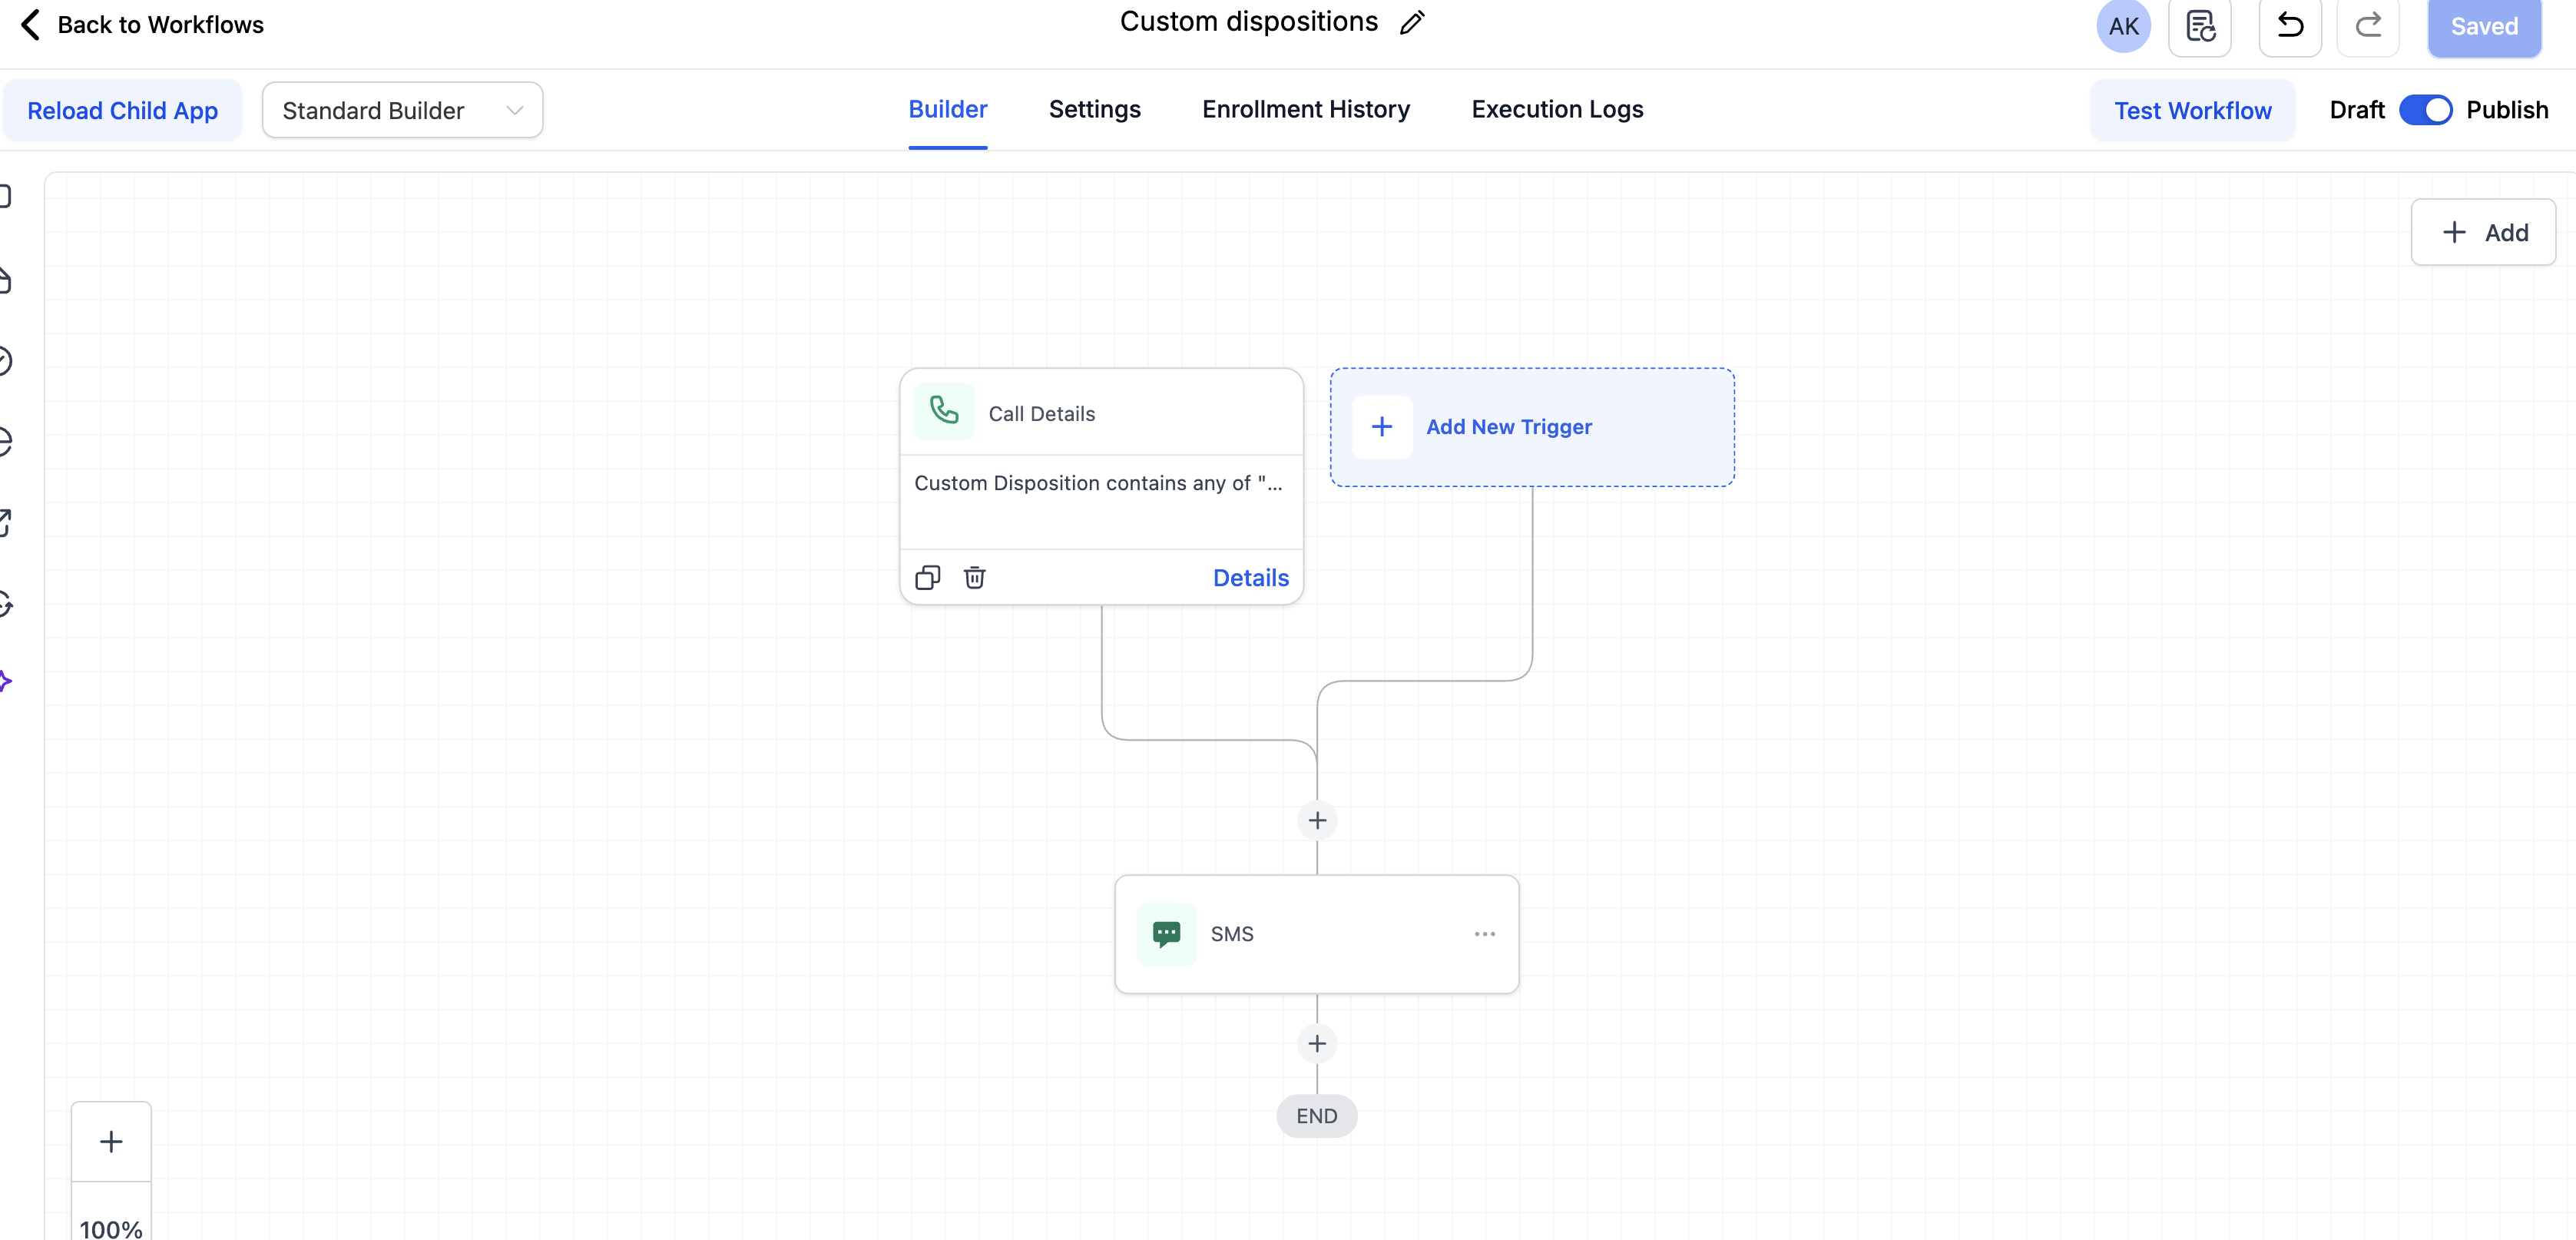Open the Execution Logs tab
The width and height of the screenshot is (2576, 1240).
tap(1557, 109)
